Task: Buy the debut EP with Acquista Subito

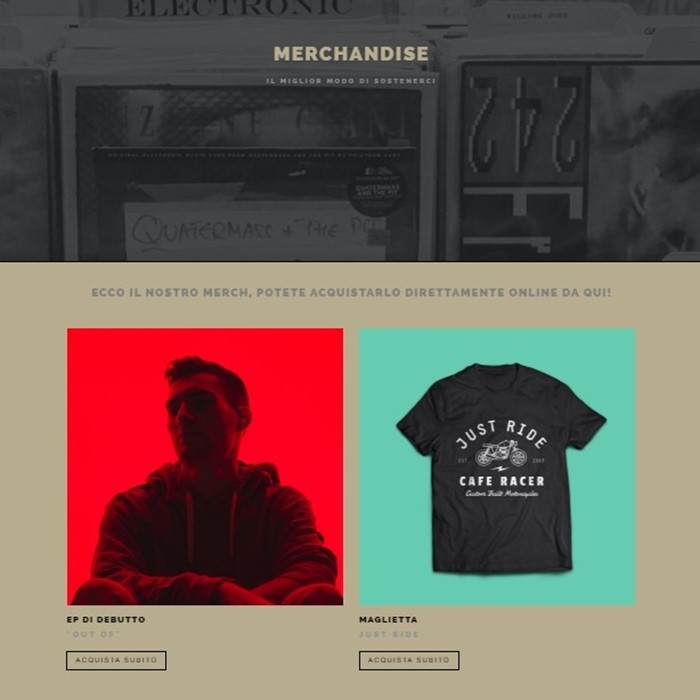Action: tap(116, 660)
